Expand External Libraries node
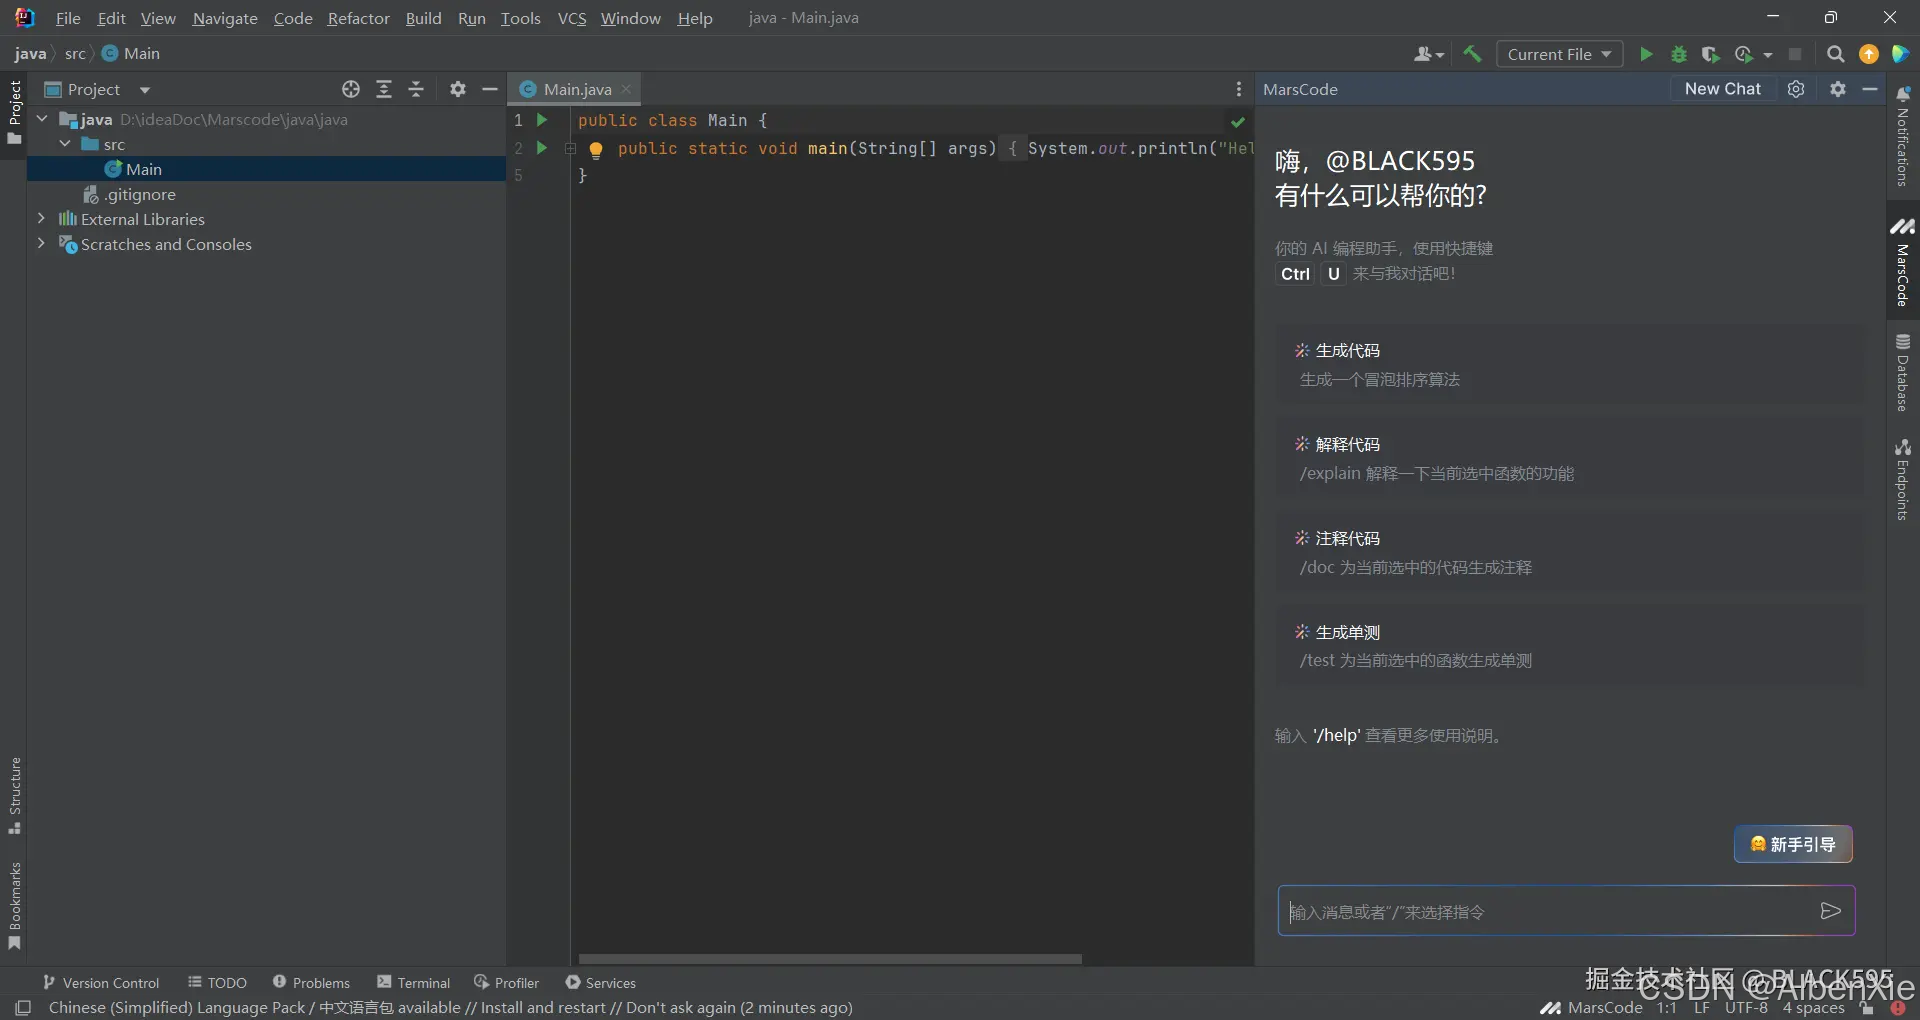The image size is (1920, 1020). (41, 218)
